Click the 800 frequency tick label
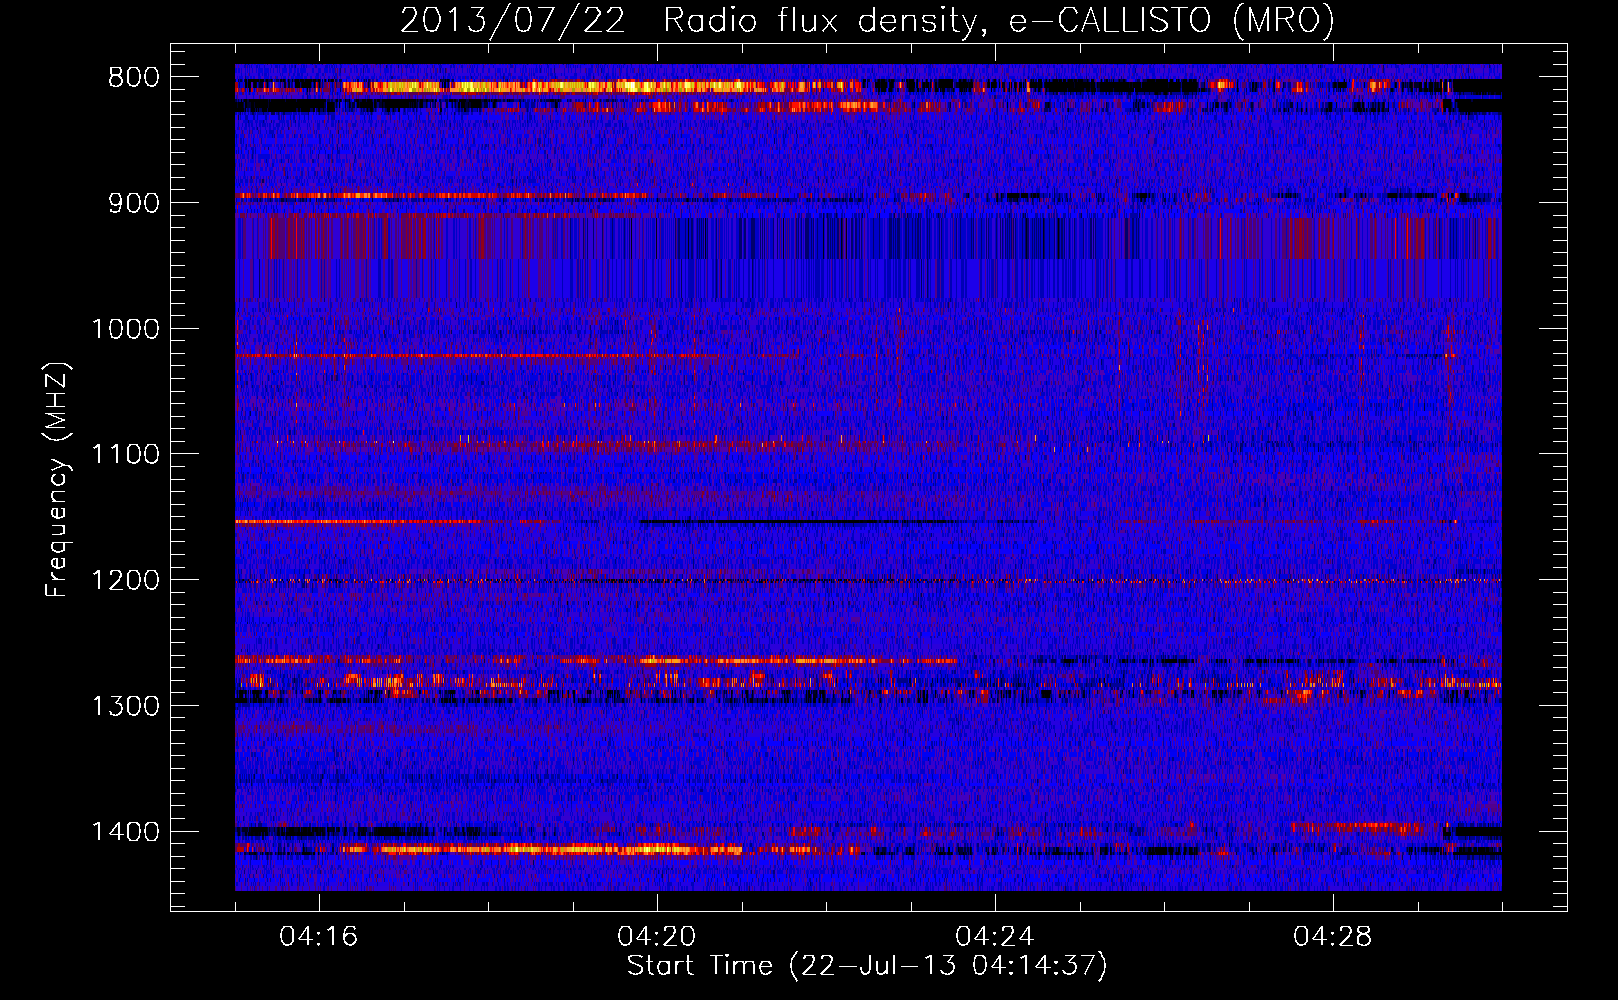 [134, 78]
